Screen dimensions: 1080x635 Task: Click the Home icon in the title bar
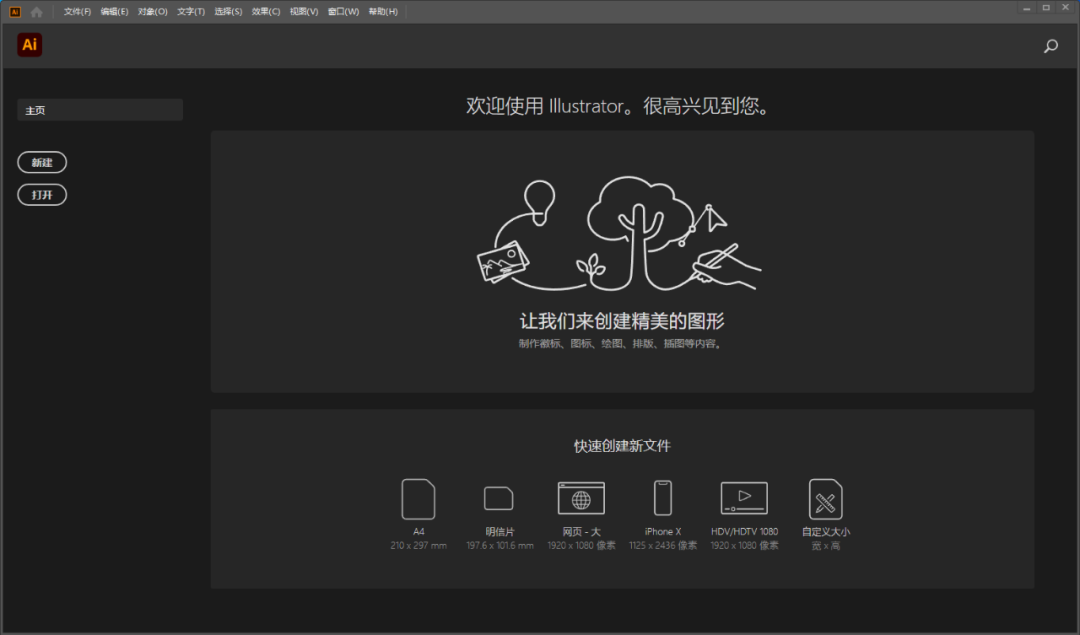pos(37,12)
